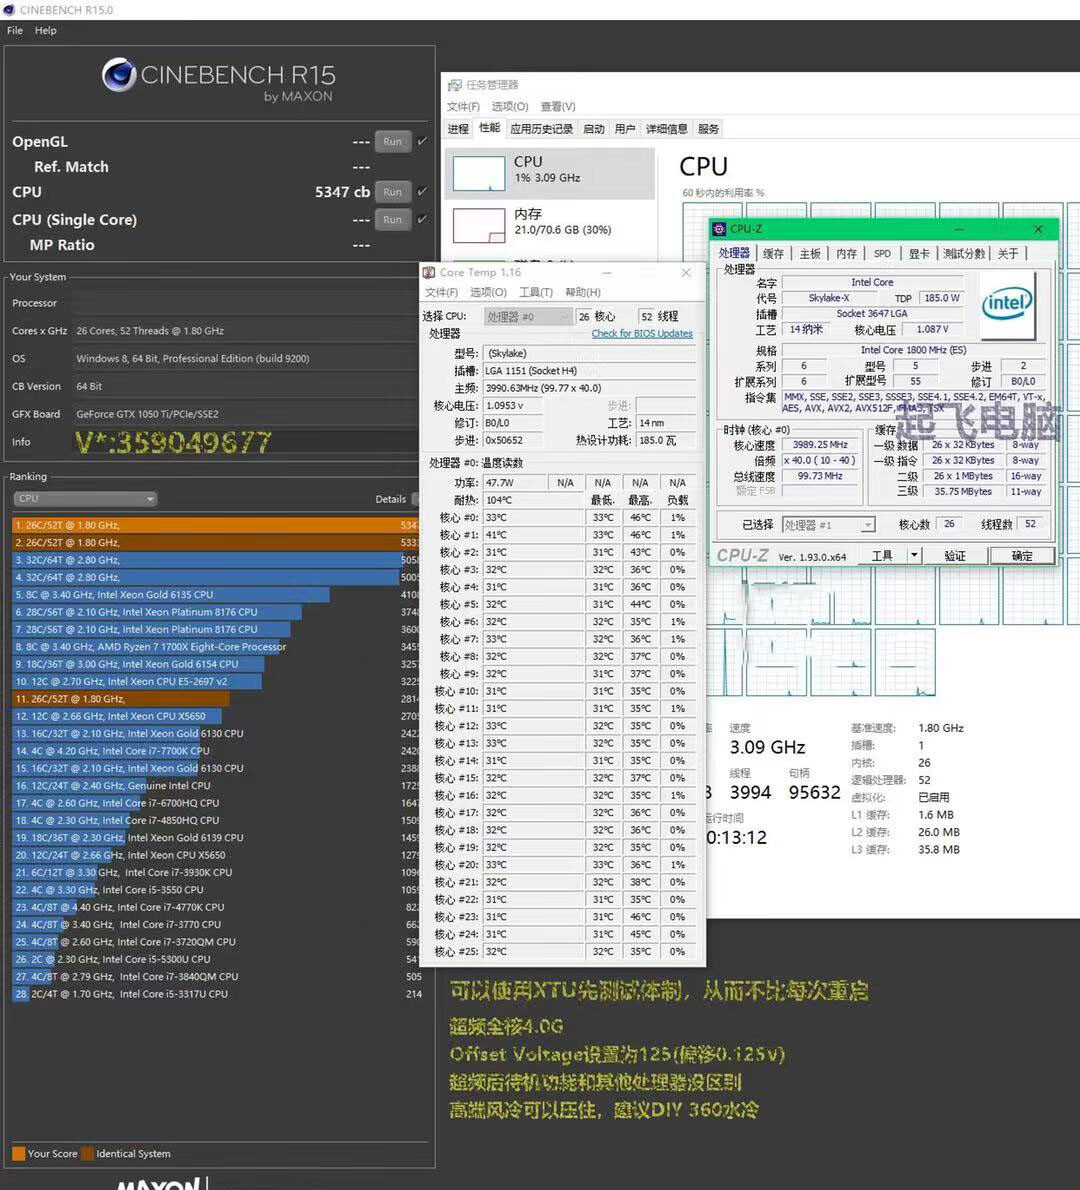Click the arrow beside the CPU-Z 工具 button
Viewport: 1080px width, 1190px height.
pos(914,556)
